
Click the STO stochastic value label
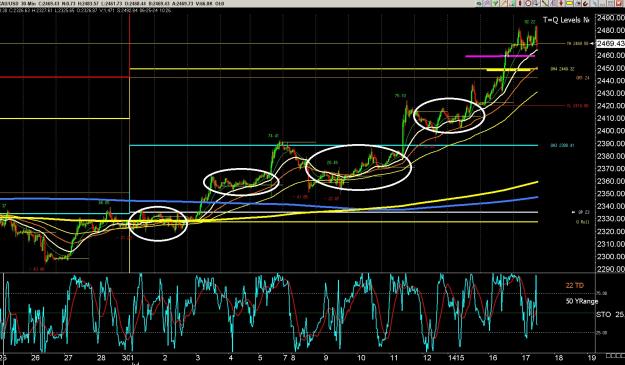click(x=610, y=314)
